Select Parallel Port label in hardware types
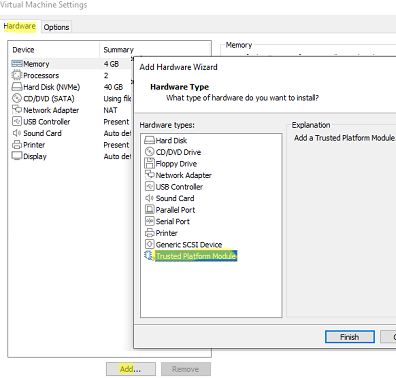Viewport: 396px width, 378px height. coord(175,210)
